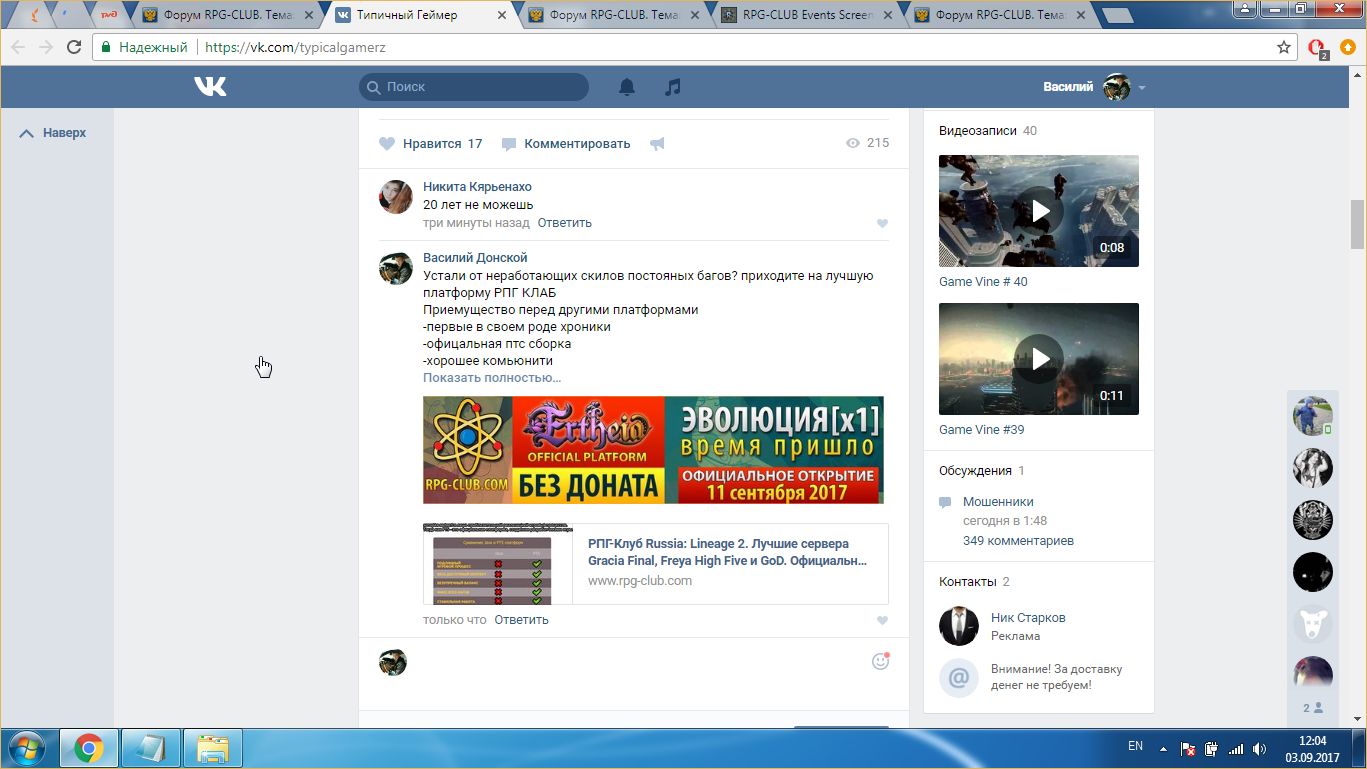Switch to Типичный Геймер tab
This screenshot has height=769, width=1367.
pos(420,15)
